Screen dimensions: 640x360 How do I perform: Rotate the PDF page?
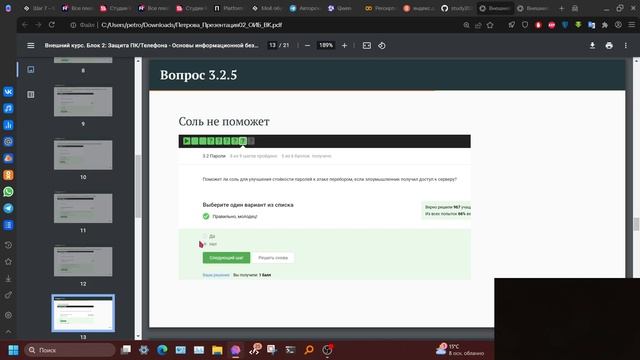(382, 45)
